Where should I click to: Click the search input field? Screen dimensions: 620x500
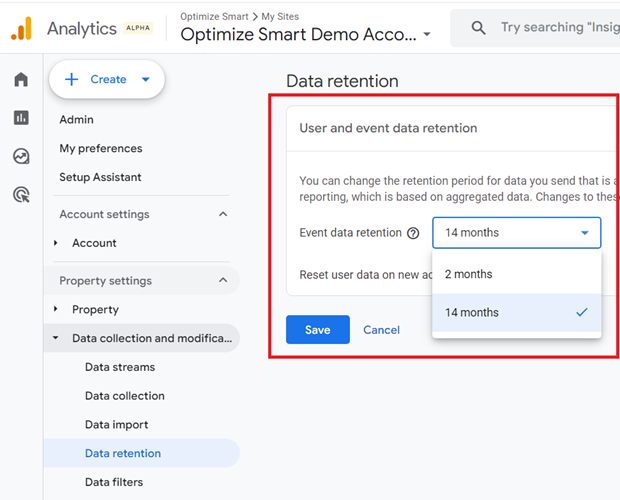click(x=555, y=28)
